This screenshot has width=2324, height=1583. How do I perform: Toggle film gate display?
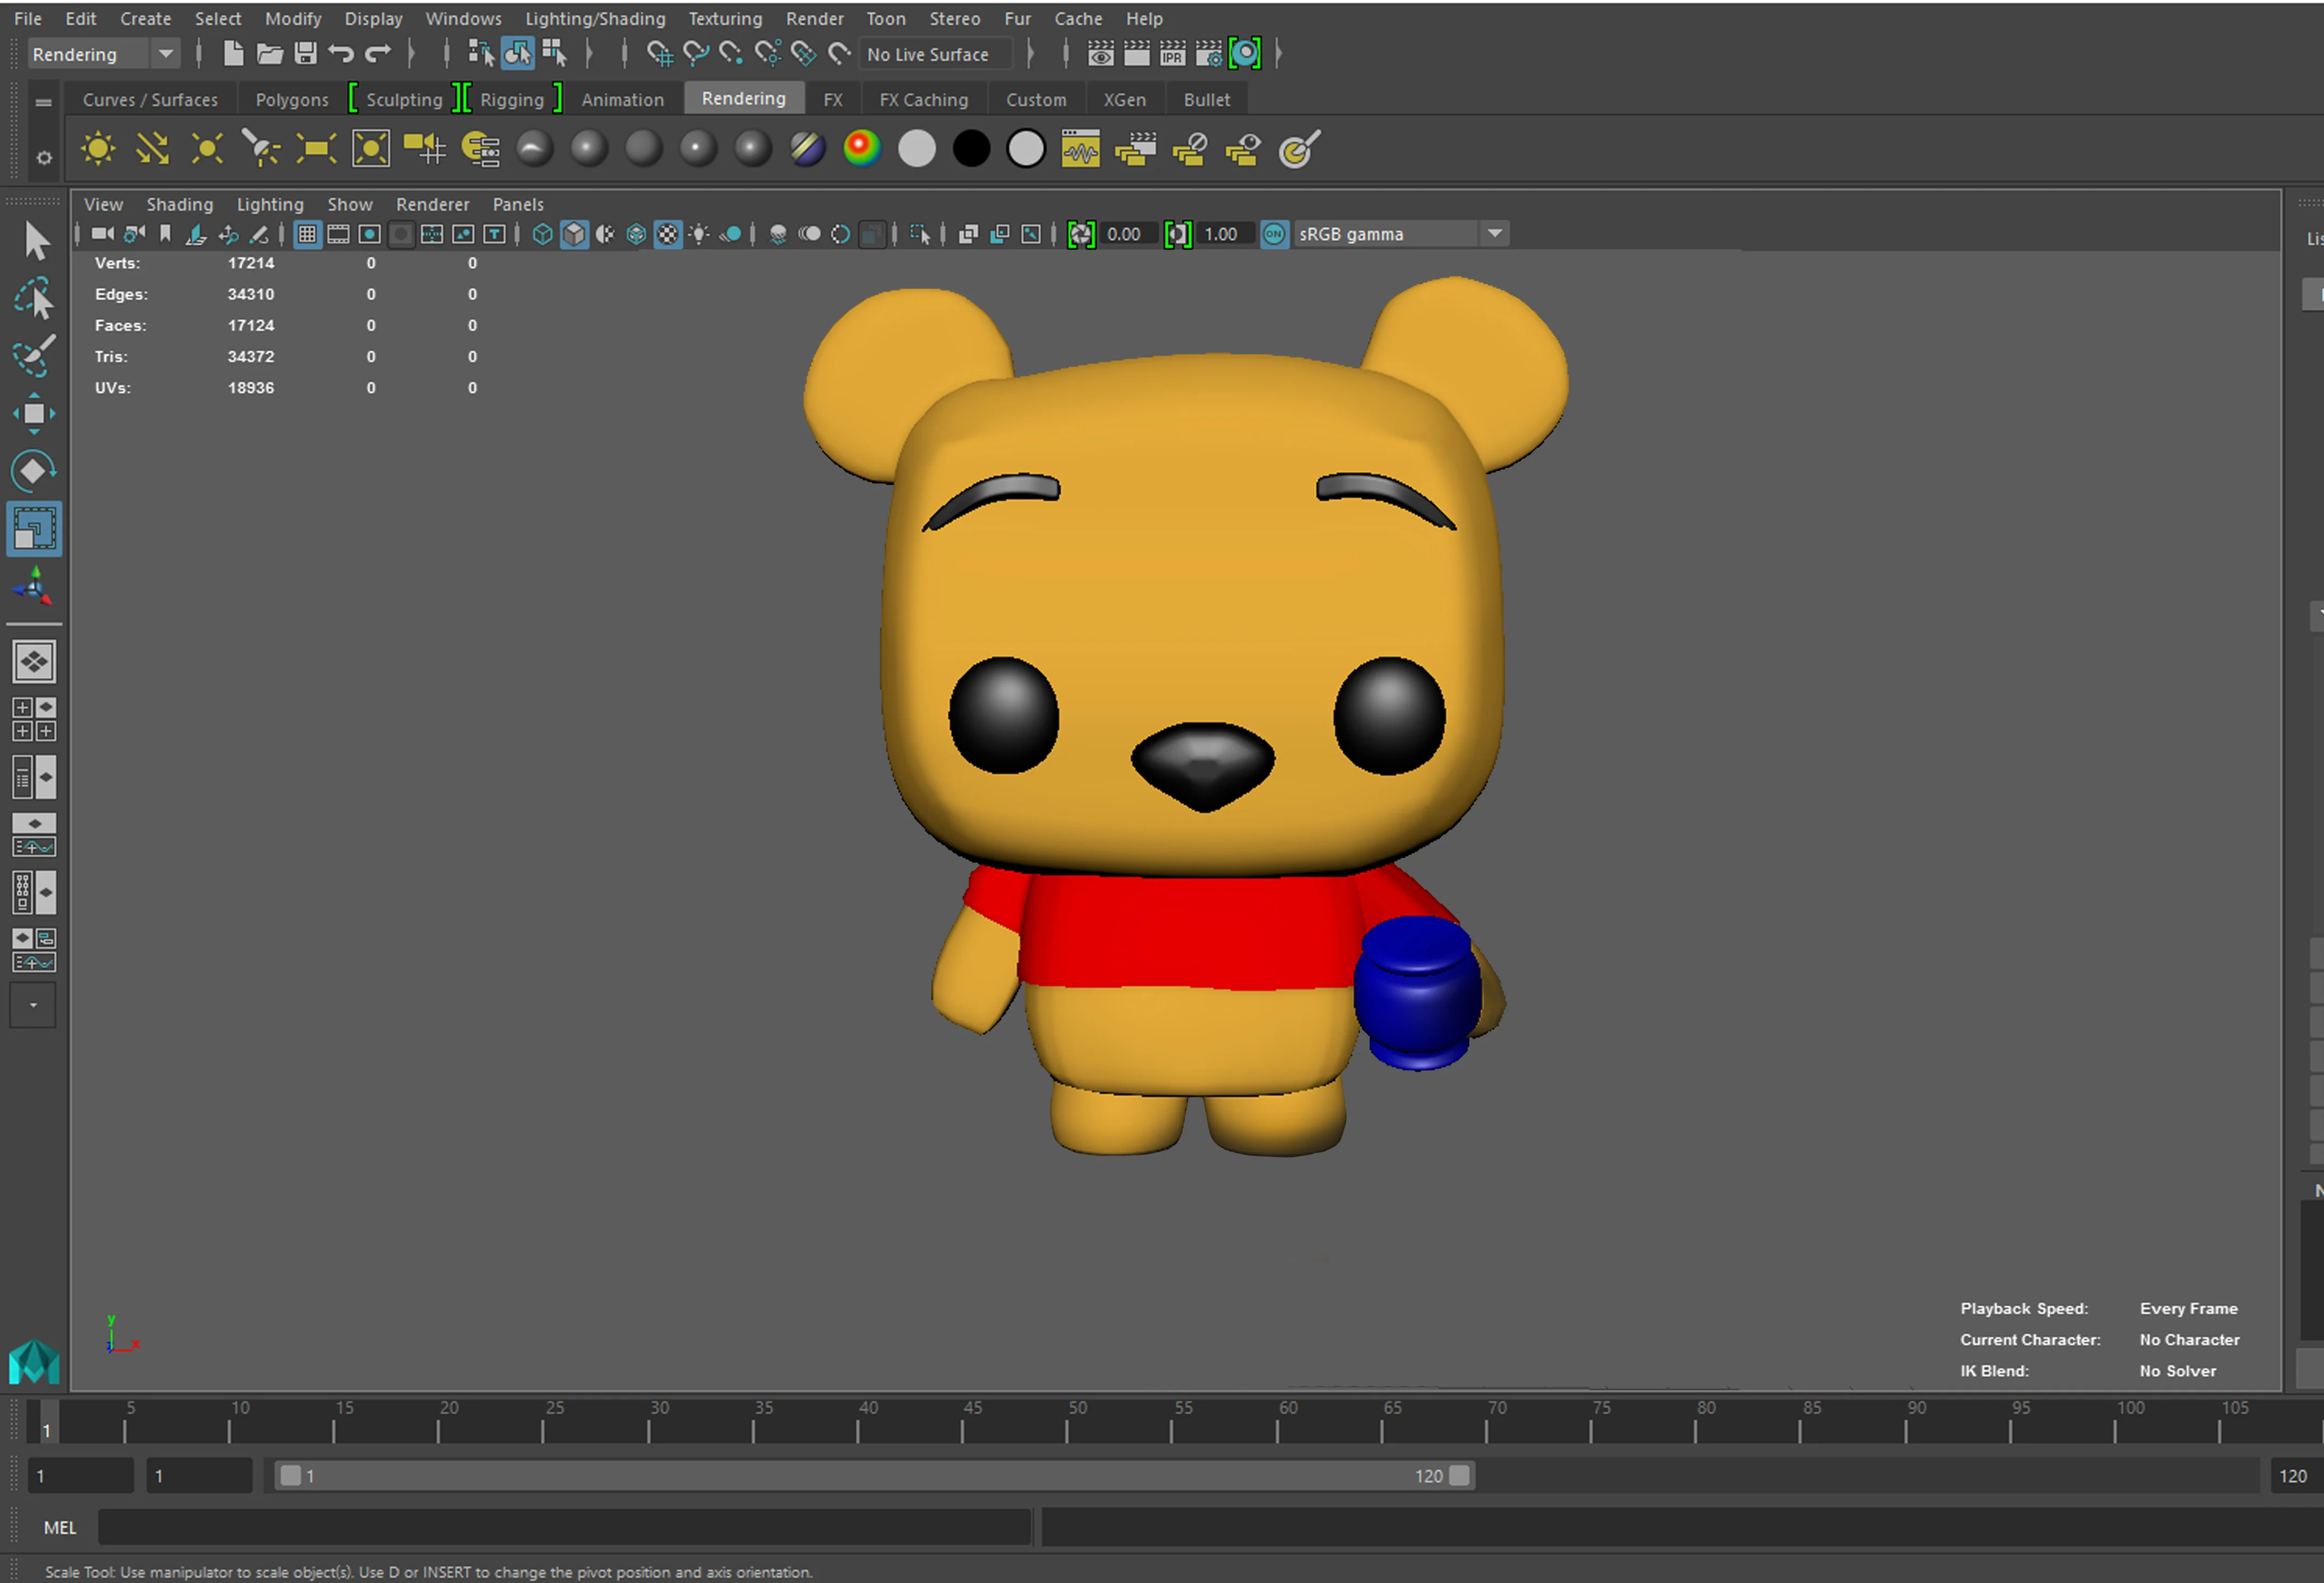click(x=338, y=234)
